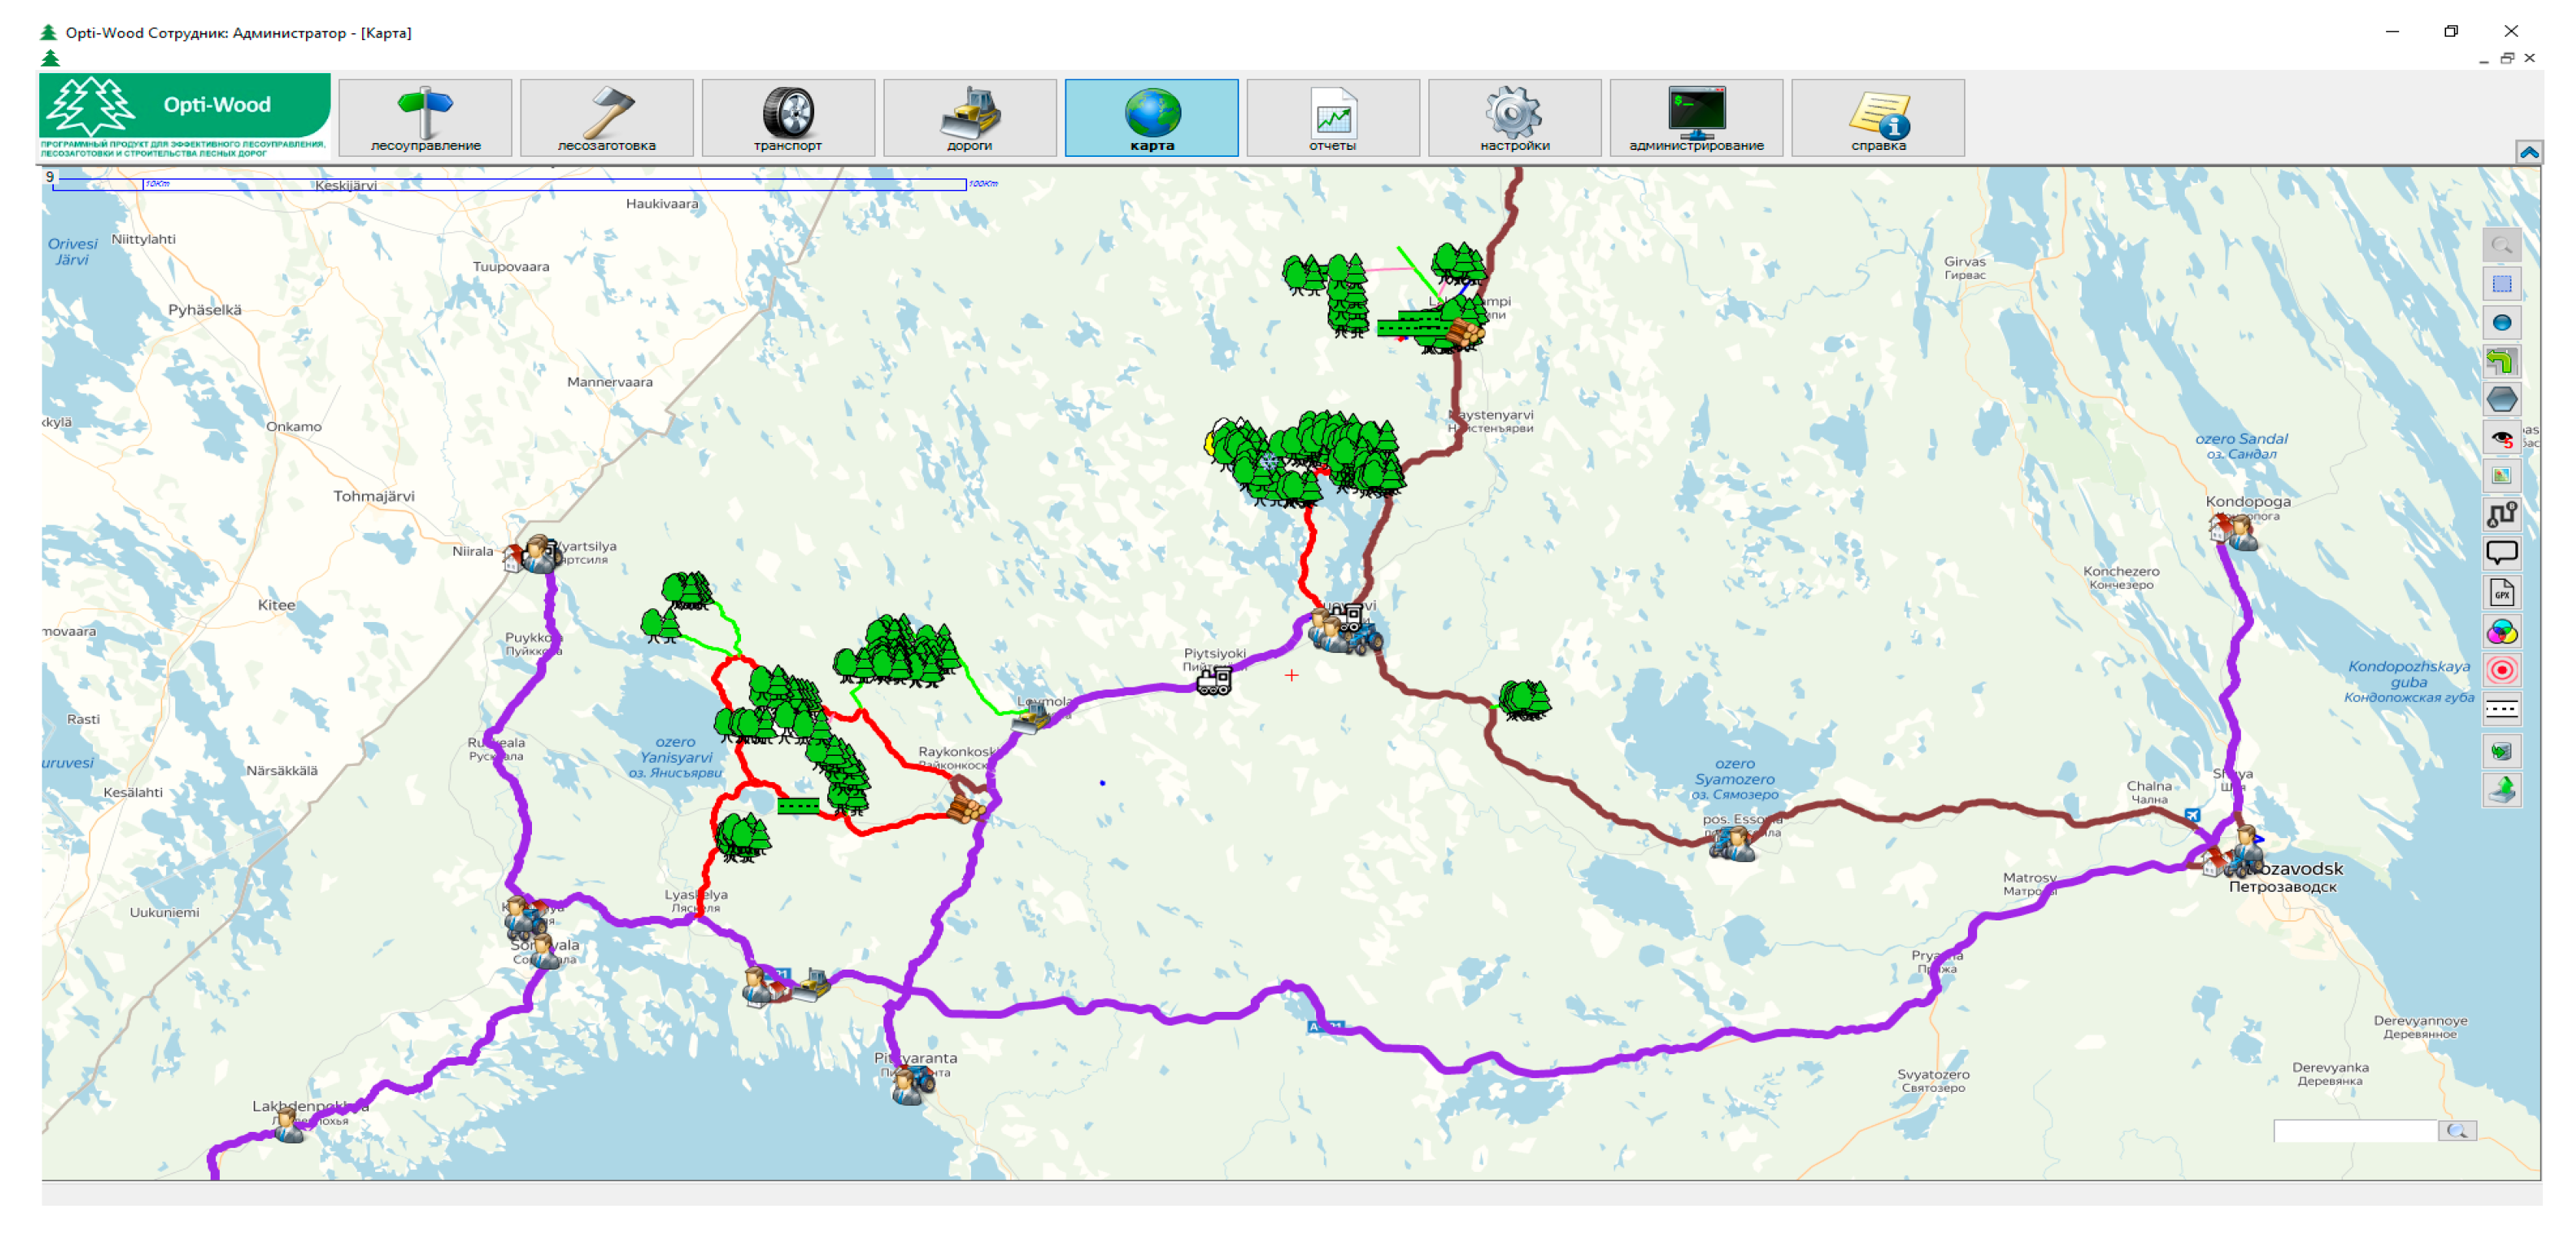Viewport: 2576px width, 1238px height.
Task: Toggle the dashed road line display
Action: coord(2501,709)
